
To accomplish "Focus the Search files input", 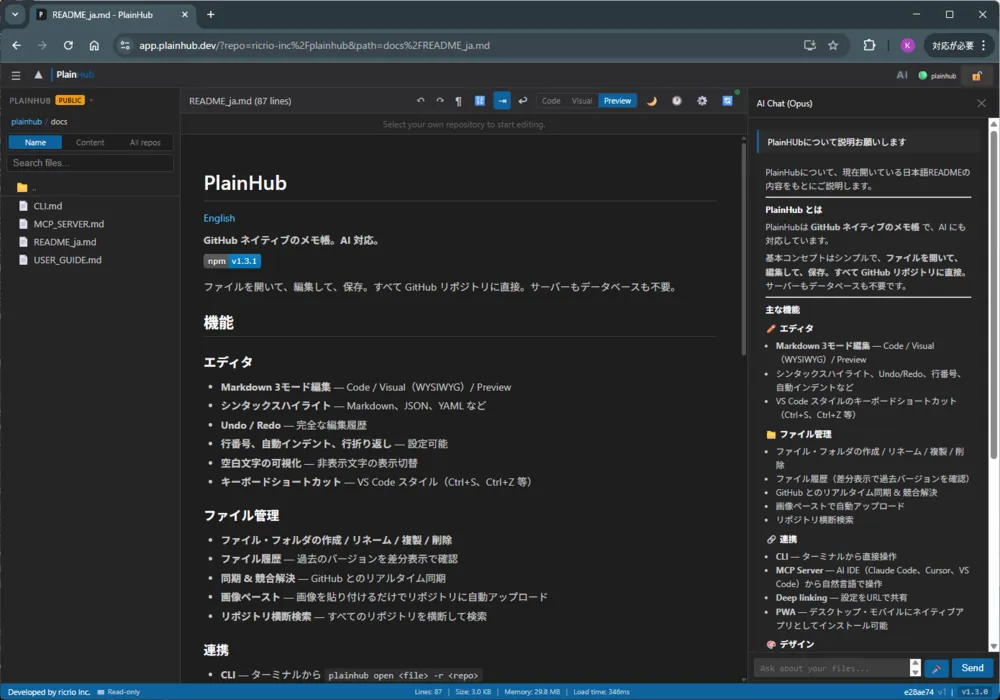I will point(90,163).
